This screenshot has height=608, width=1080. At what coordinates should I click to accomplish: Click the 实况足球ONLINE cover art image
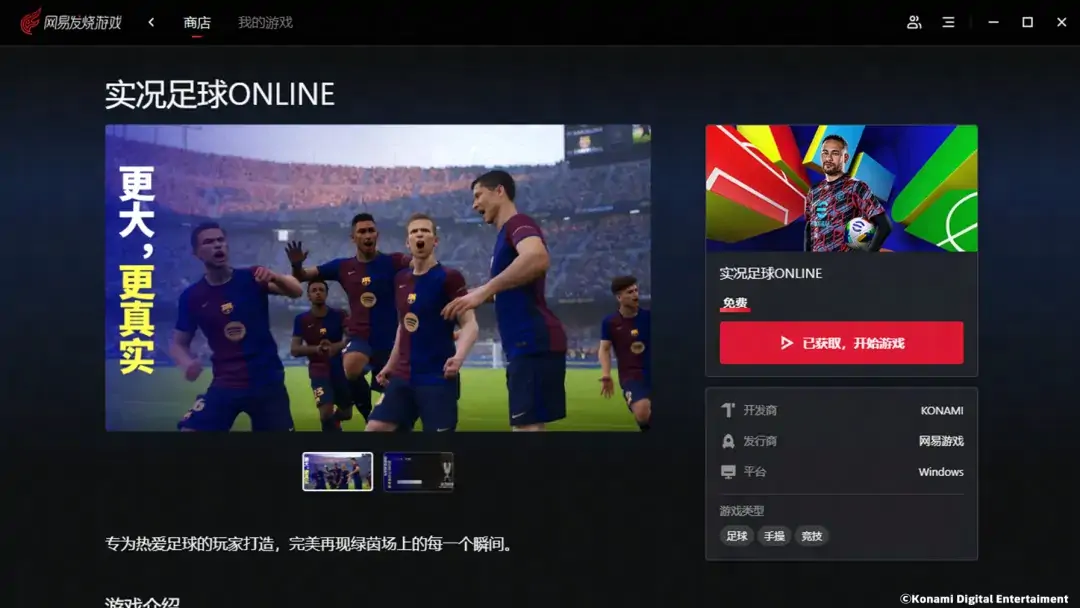coord(841,188)
